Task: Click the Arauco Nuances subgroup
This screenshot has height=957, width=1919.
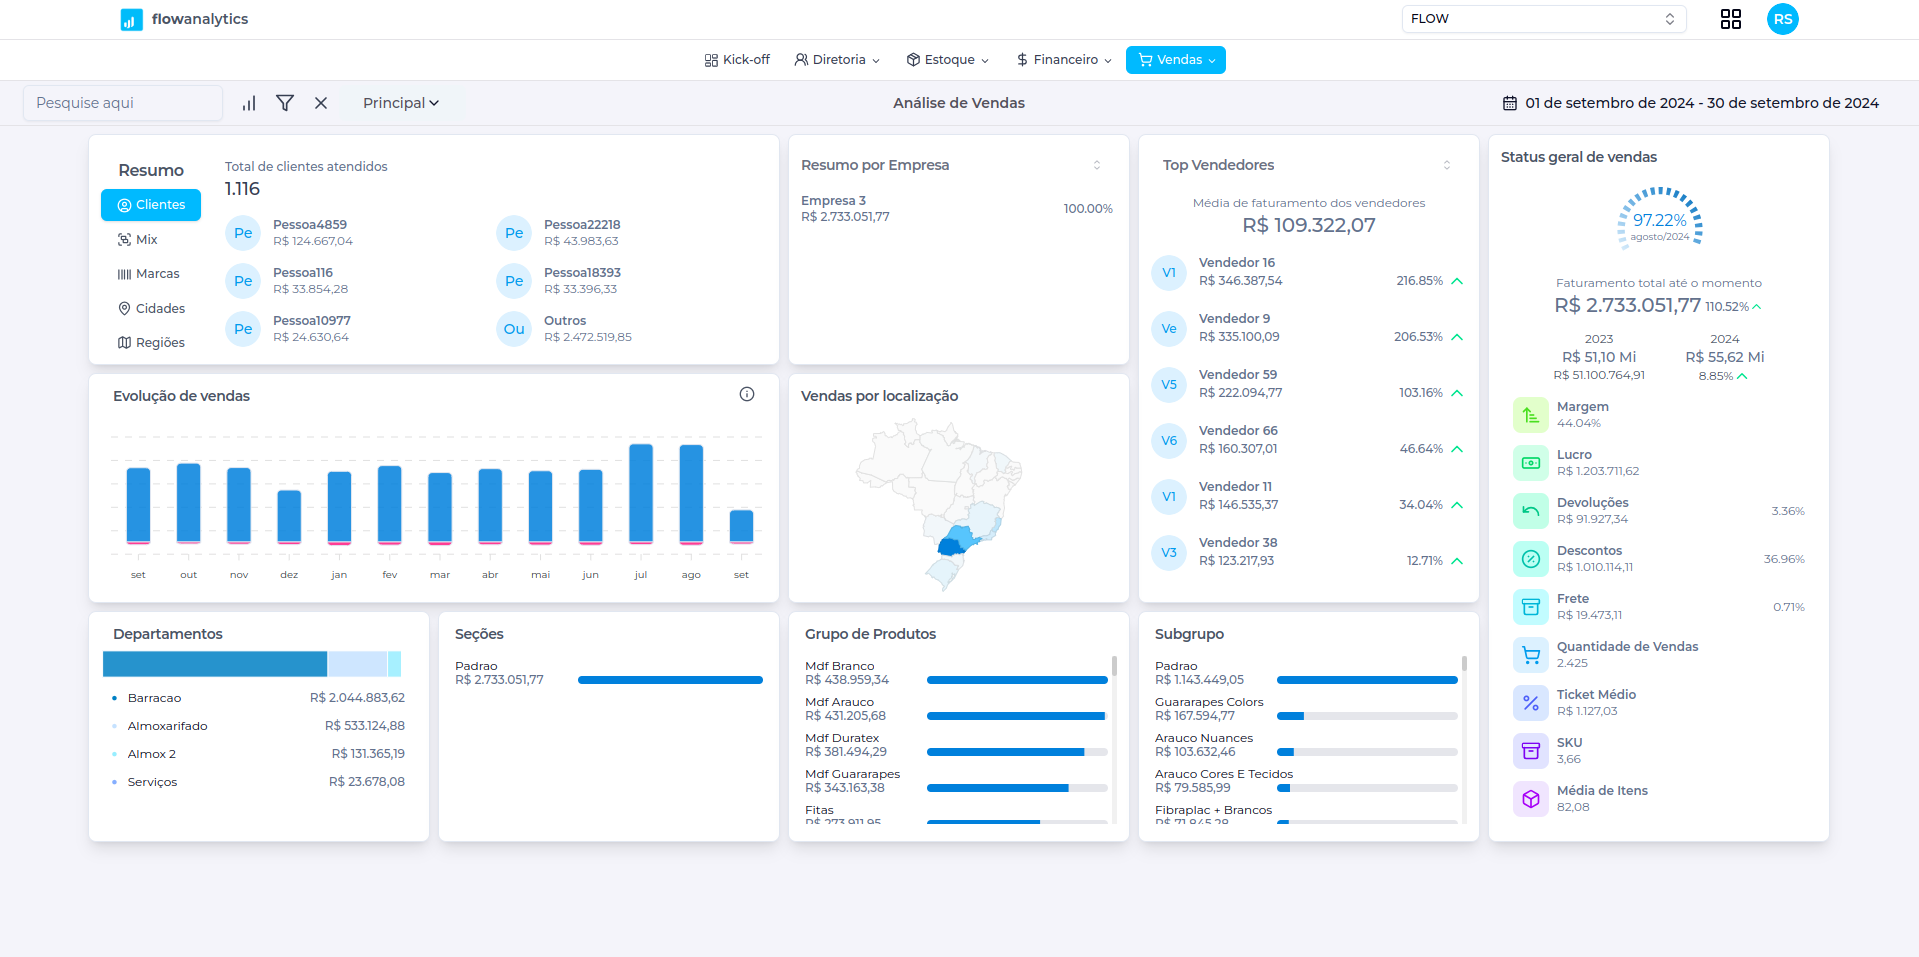Action: (1306, 745)
